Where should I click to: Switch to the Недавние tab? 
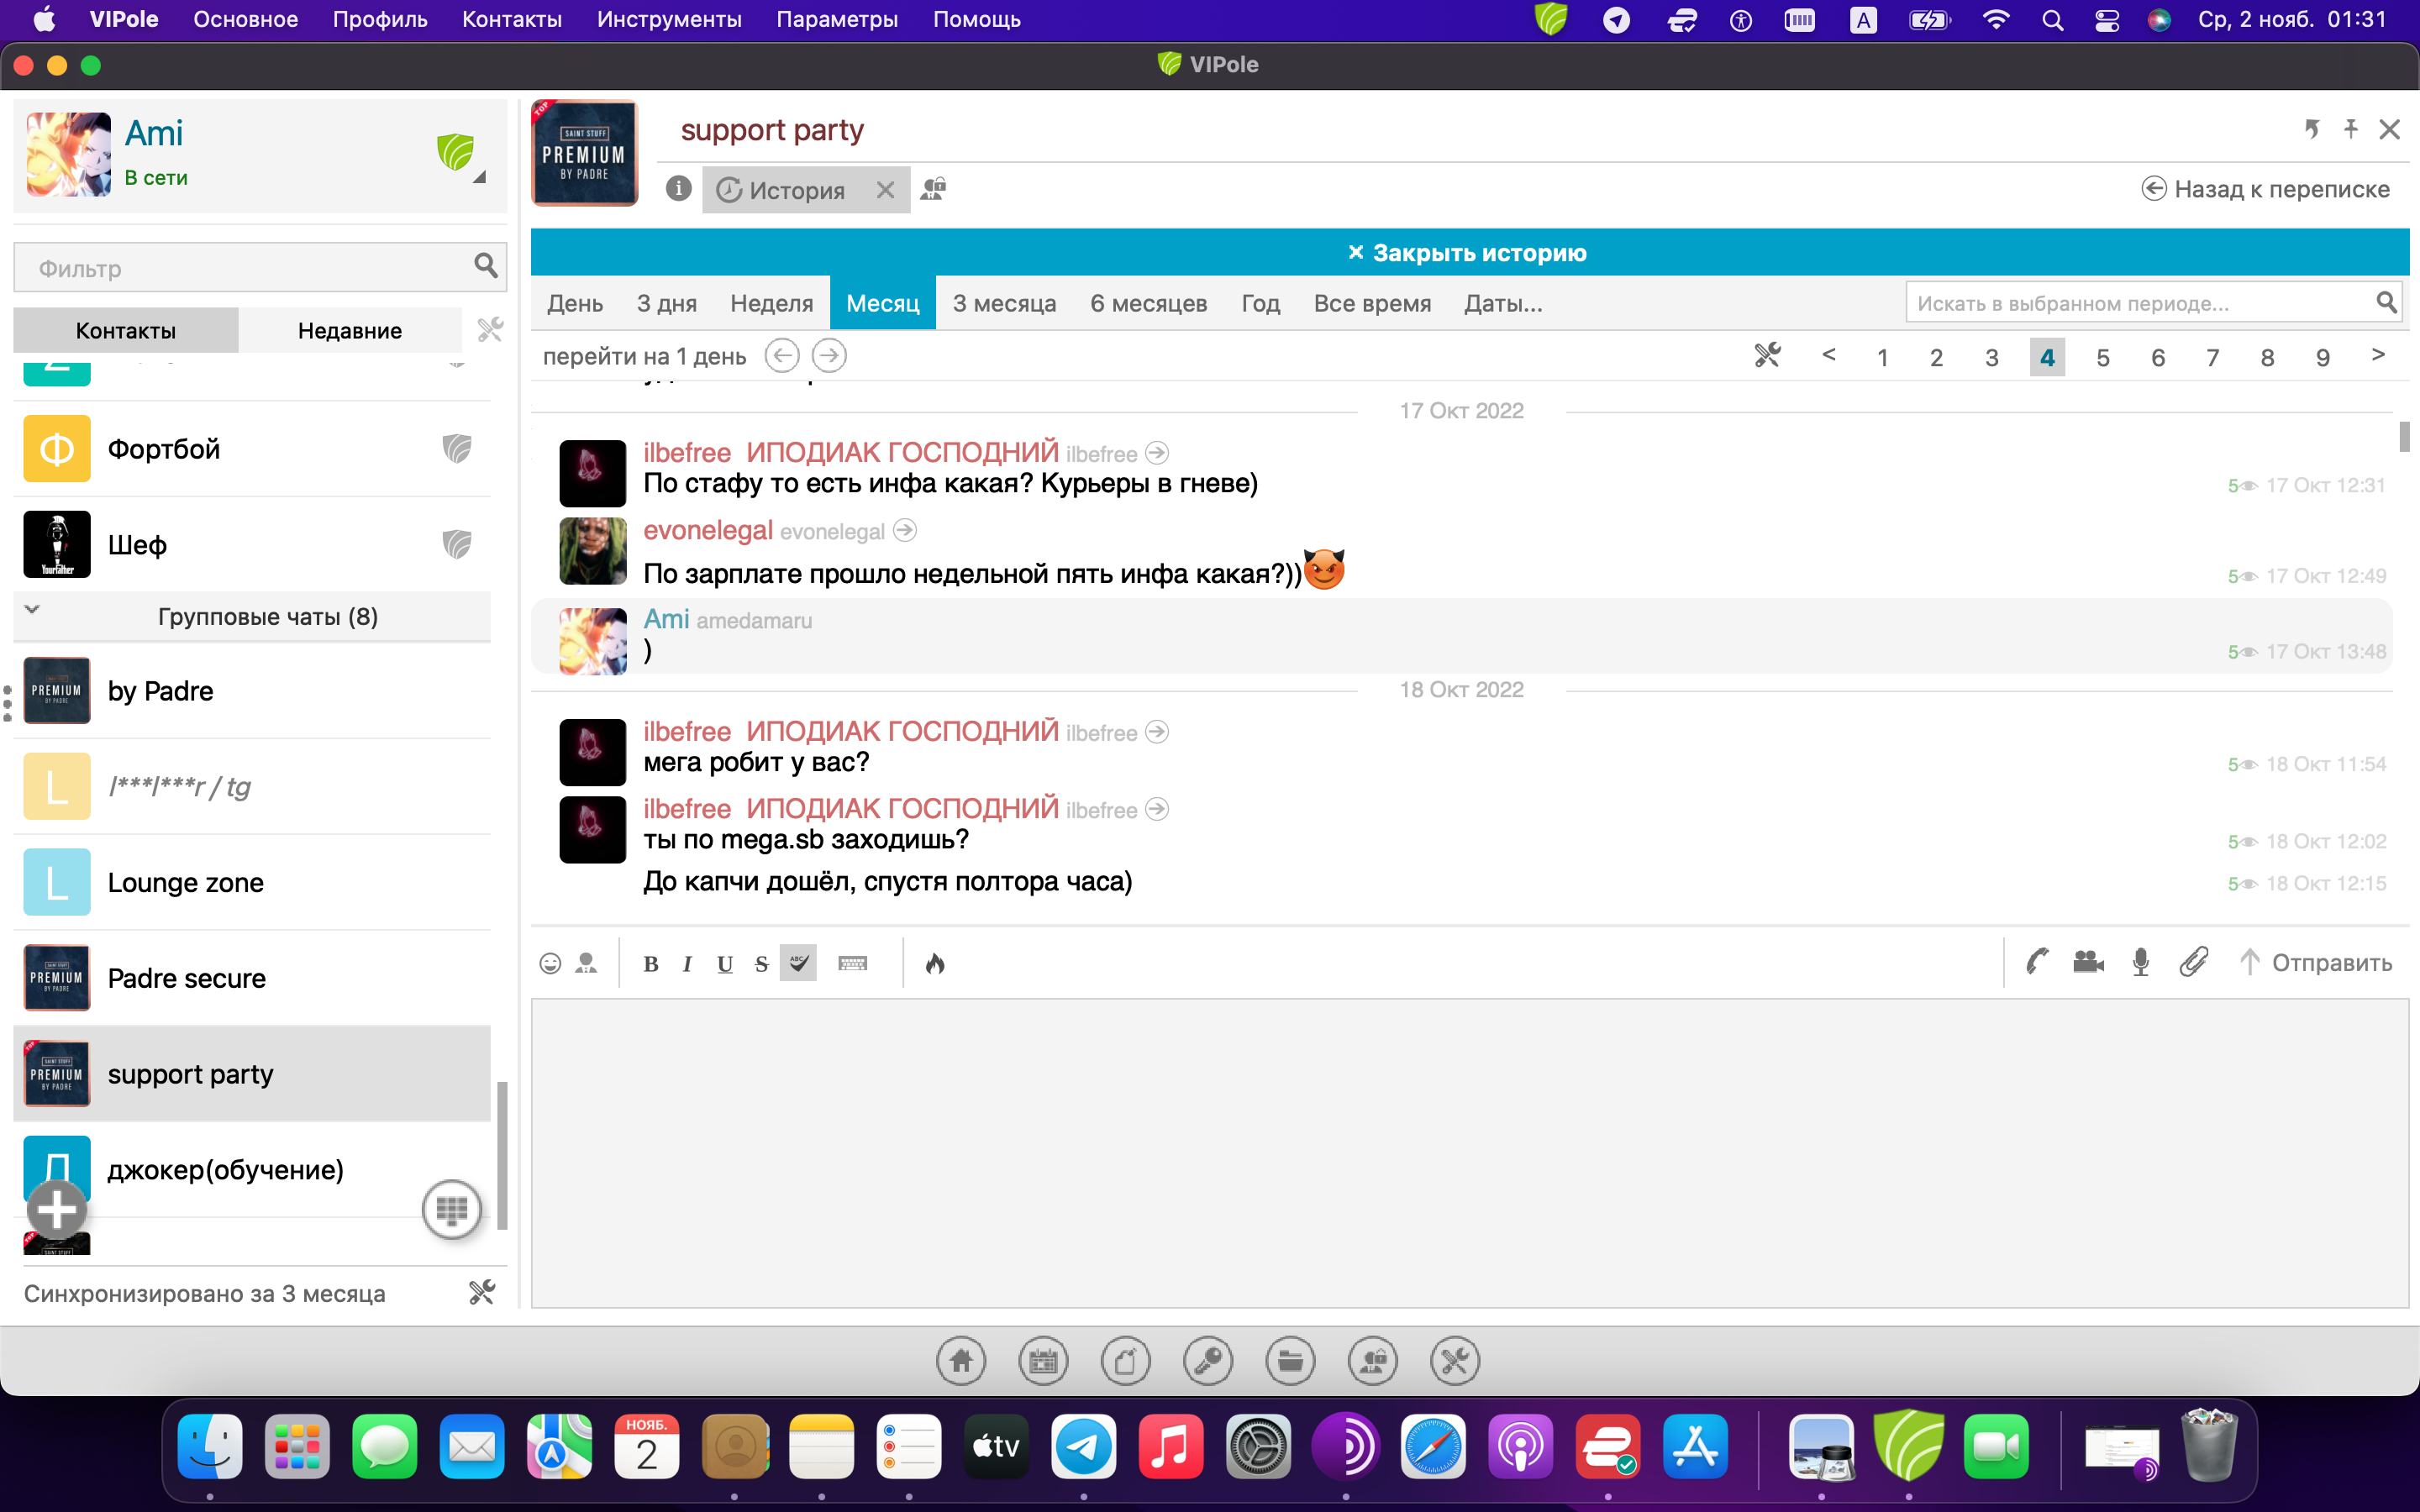(350, 330)
